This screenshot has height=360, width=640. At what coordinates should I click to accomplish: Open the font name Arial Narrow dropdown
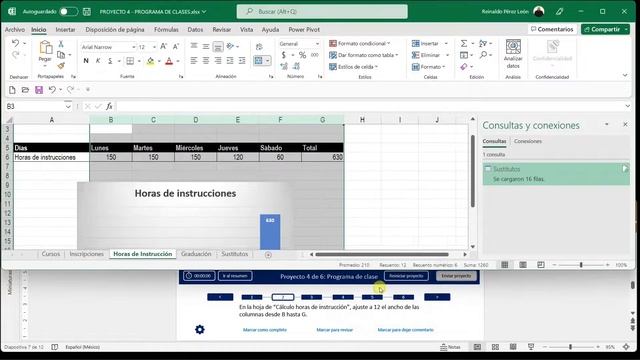coord(133,47)
